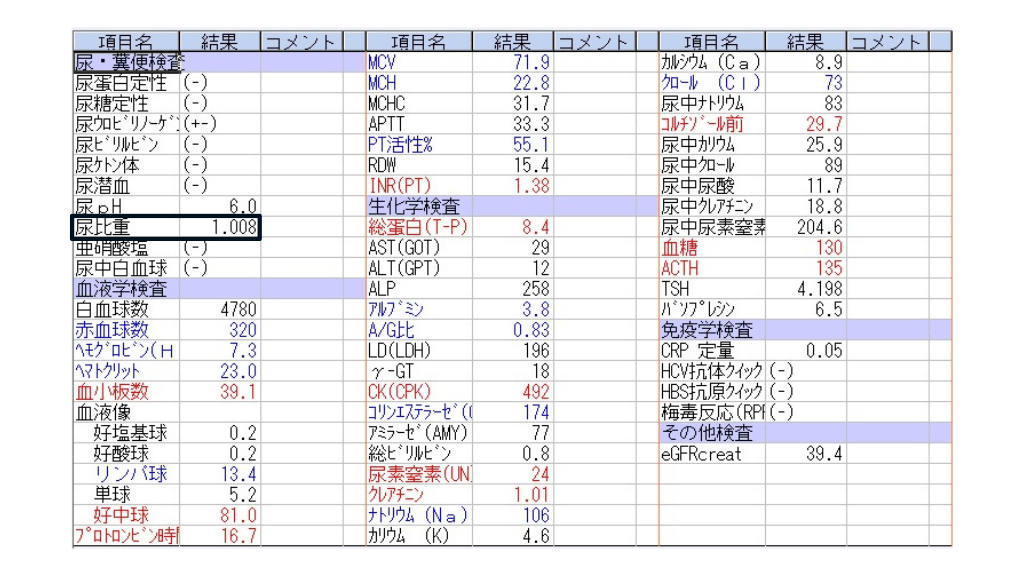
Task: Select the 尿・糞便検査 section header
Action: (x=128, y=62)
